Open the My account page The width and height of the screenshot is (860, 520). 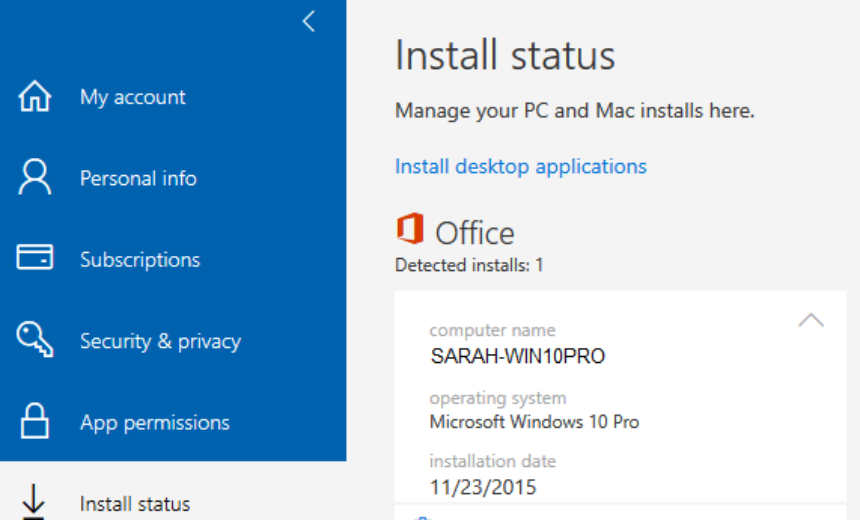tap(133, 98)
